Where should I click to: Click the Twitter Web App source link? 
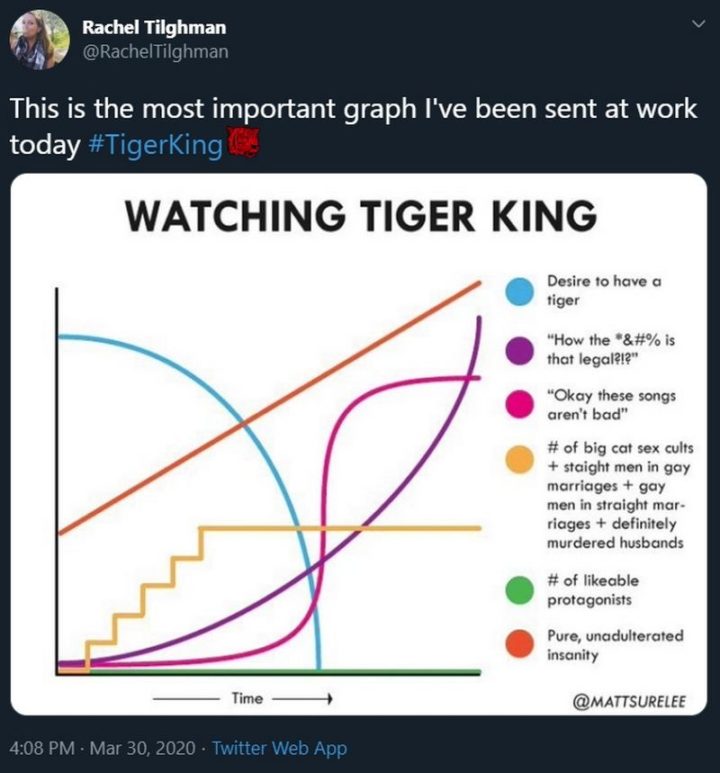pyautogui.click(x=279, y=748)
